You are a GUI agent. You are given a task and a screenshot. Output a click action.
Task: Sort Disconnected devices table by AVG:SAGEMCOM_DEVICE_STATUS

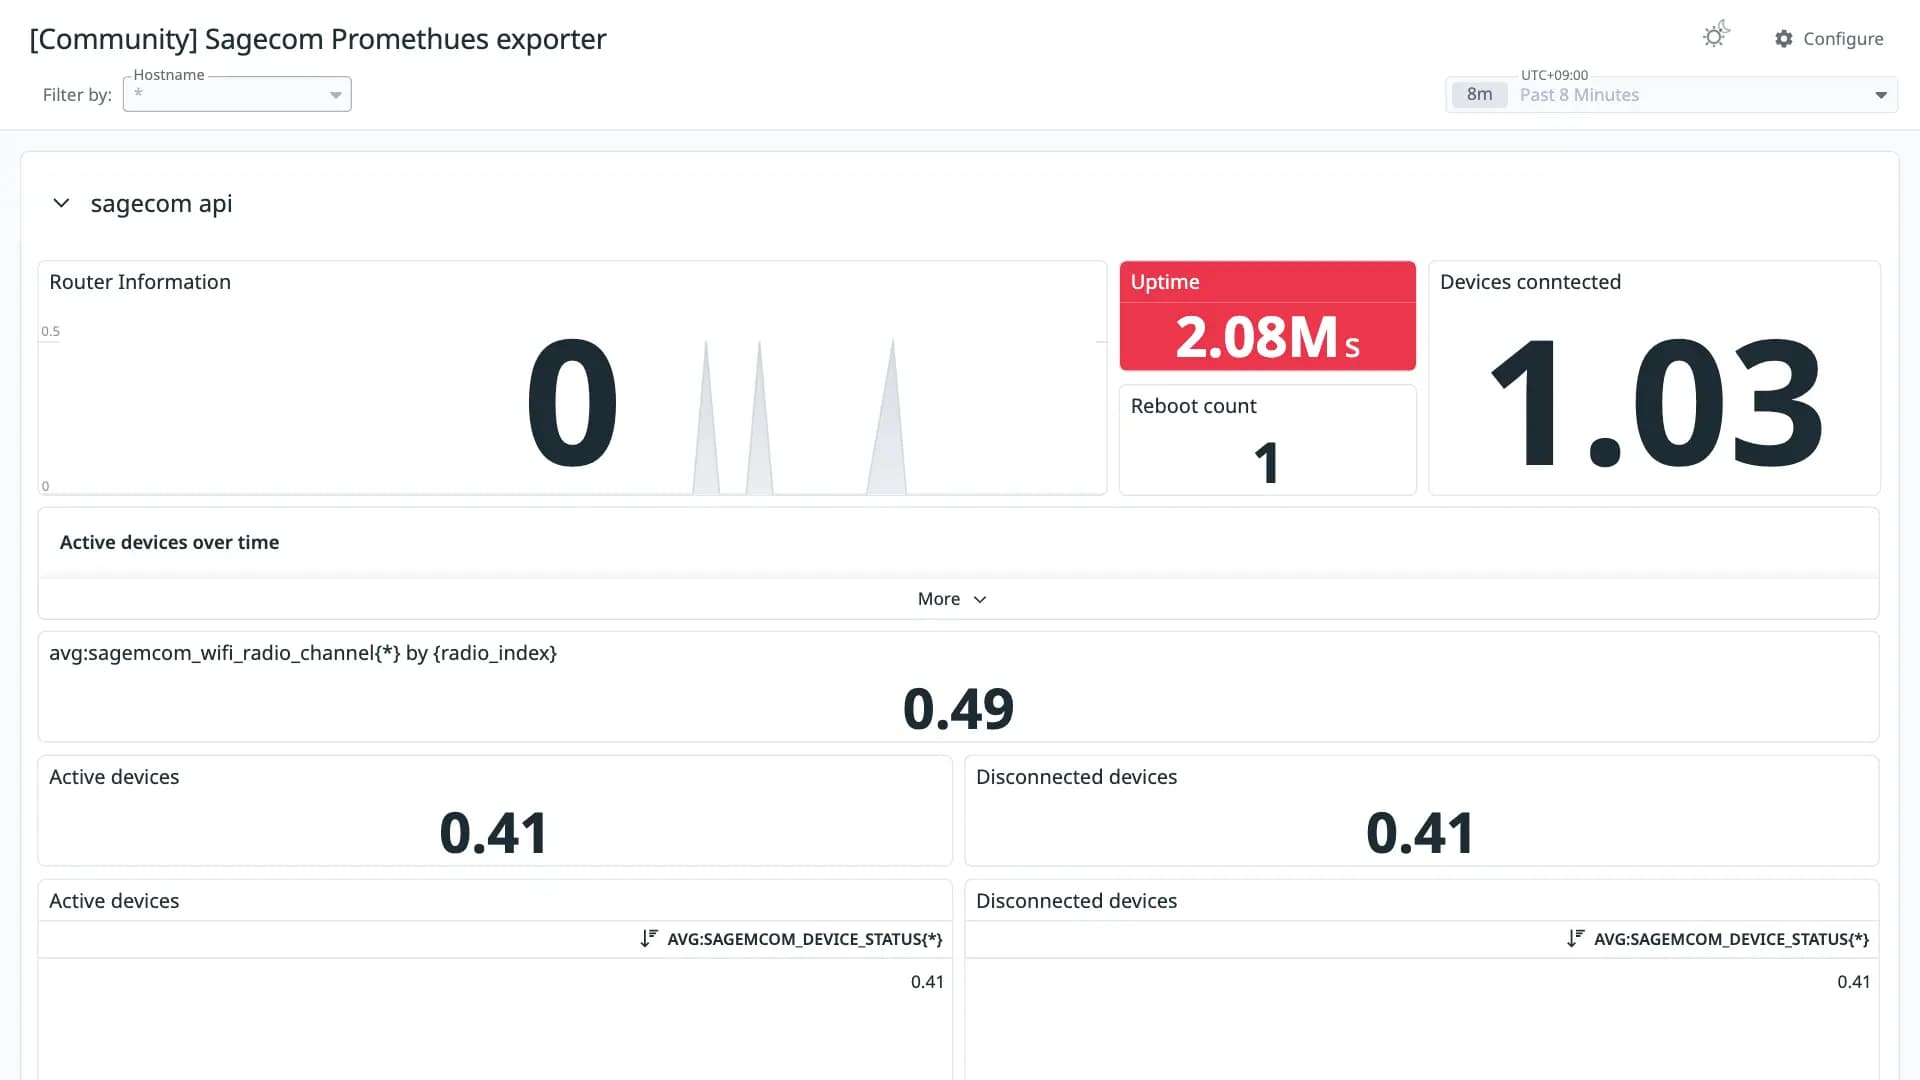1717,939
